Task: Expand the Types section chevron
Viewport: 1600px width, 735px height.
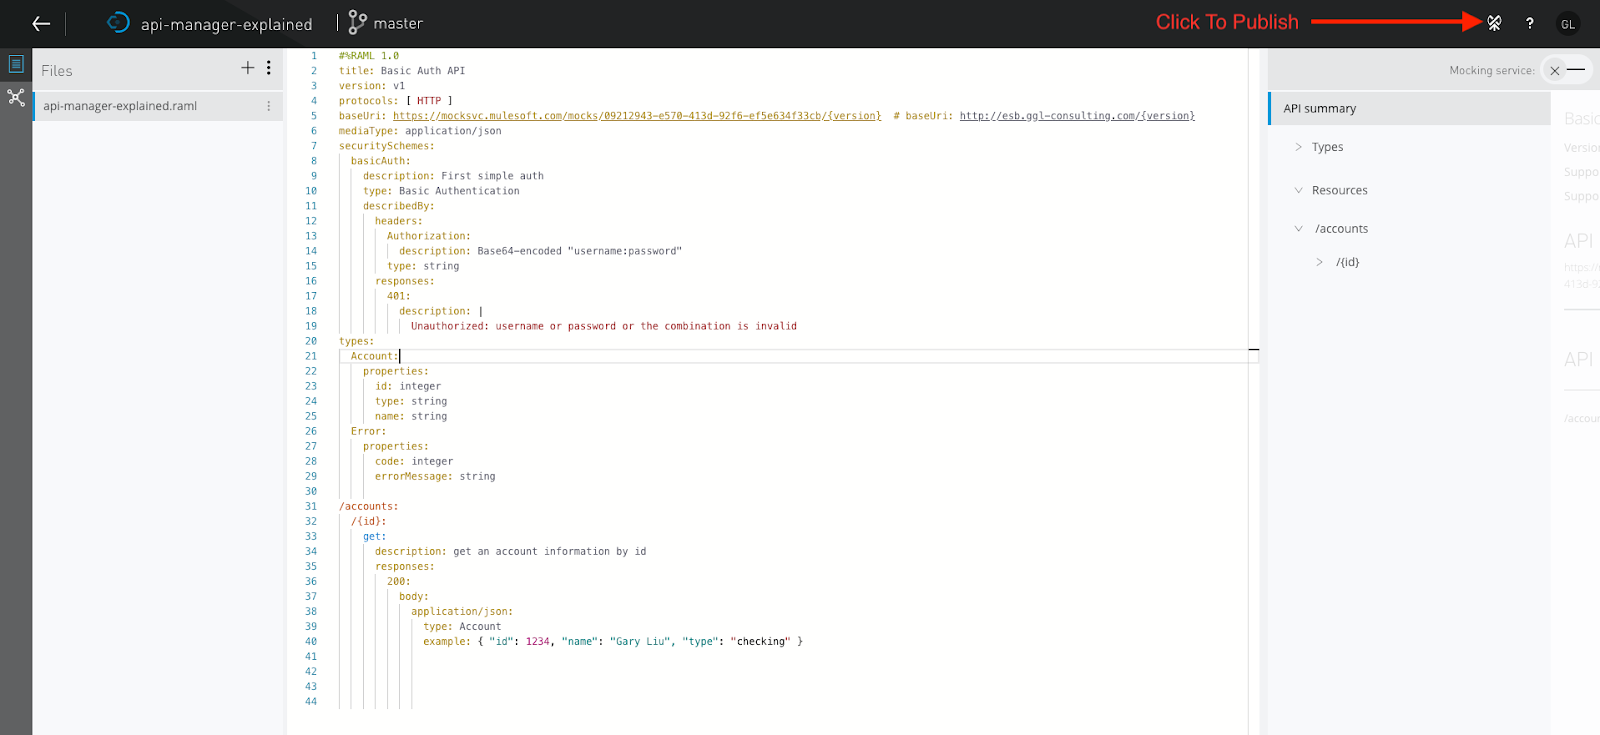Action: pyautogui.click(x=1298, y=147)
